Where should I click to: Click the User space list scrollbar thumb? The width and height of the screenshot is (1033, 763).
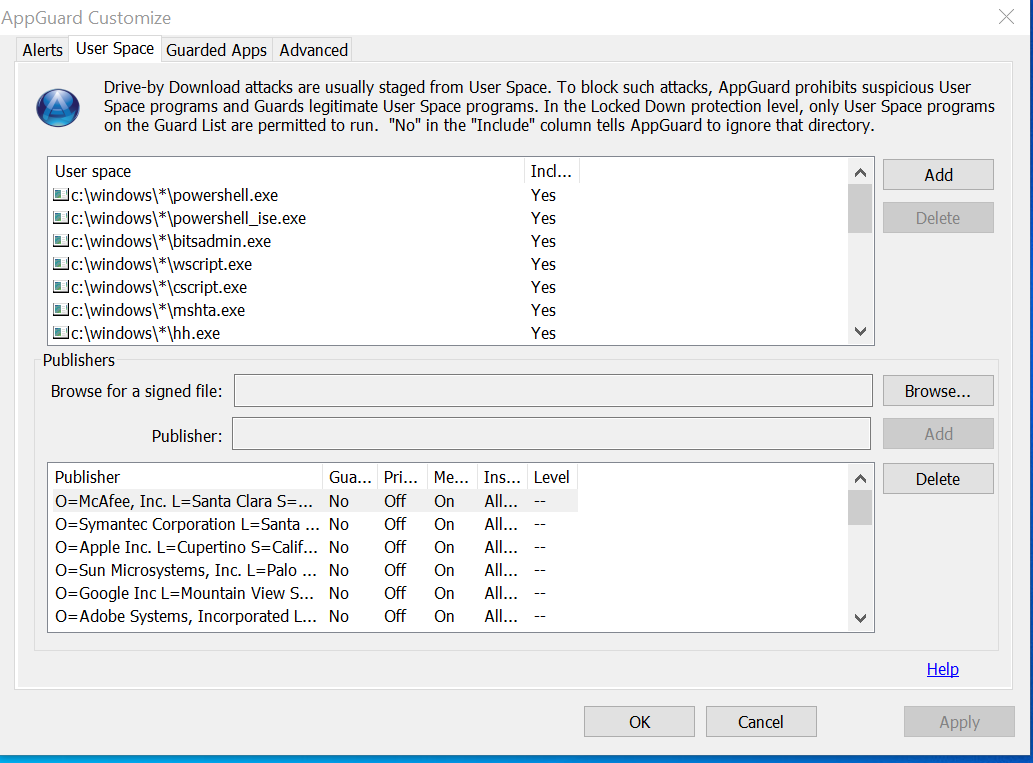click(860, 208)
